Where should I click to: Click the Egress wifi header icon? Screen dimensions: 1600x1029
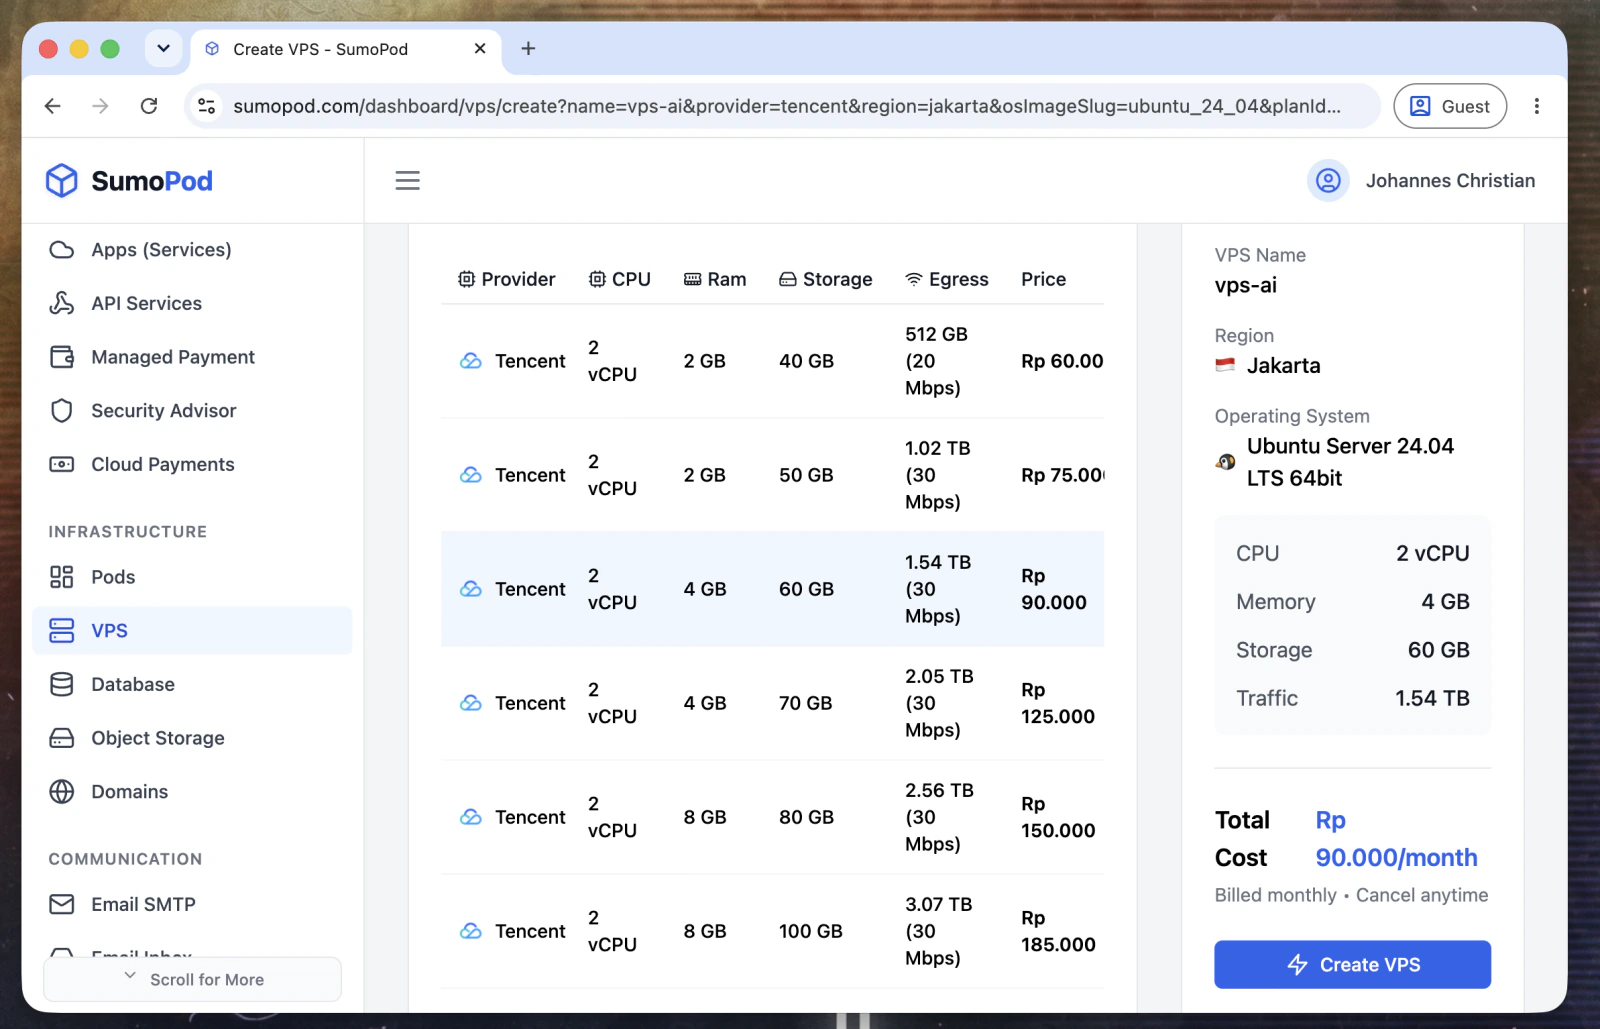914,280
